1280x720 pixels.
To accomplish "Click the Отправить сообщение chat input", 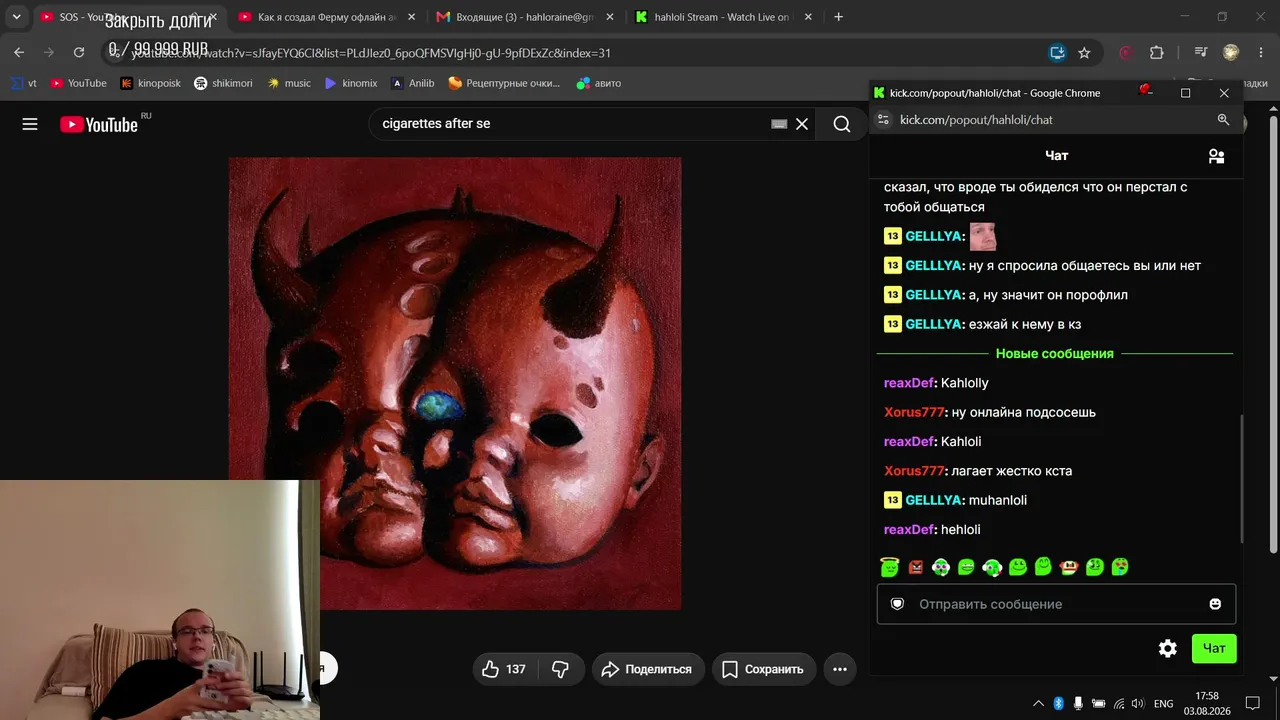I will 1056,604.
